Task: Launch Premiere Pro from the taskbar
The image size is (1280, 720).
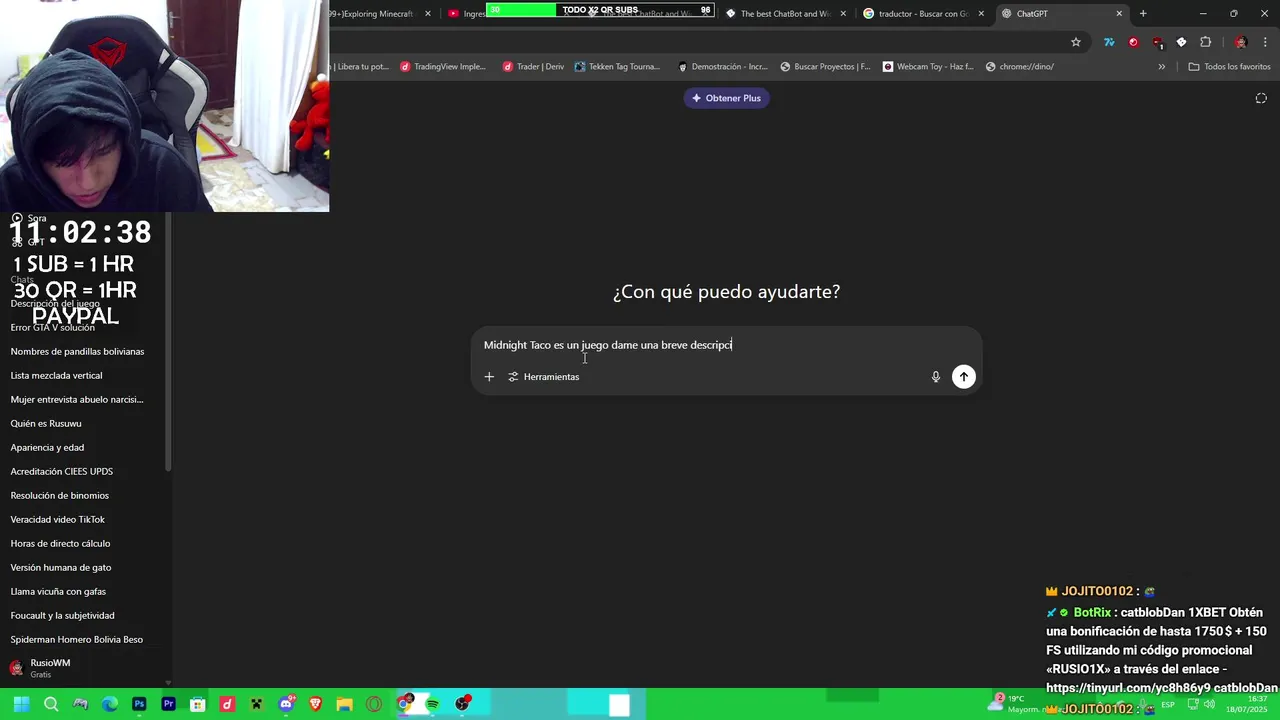Action: point(168,704)
